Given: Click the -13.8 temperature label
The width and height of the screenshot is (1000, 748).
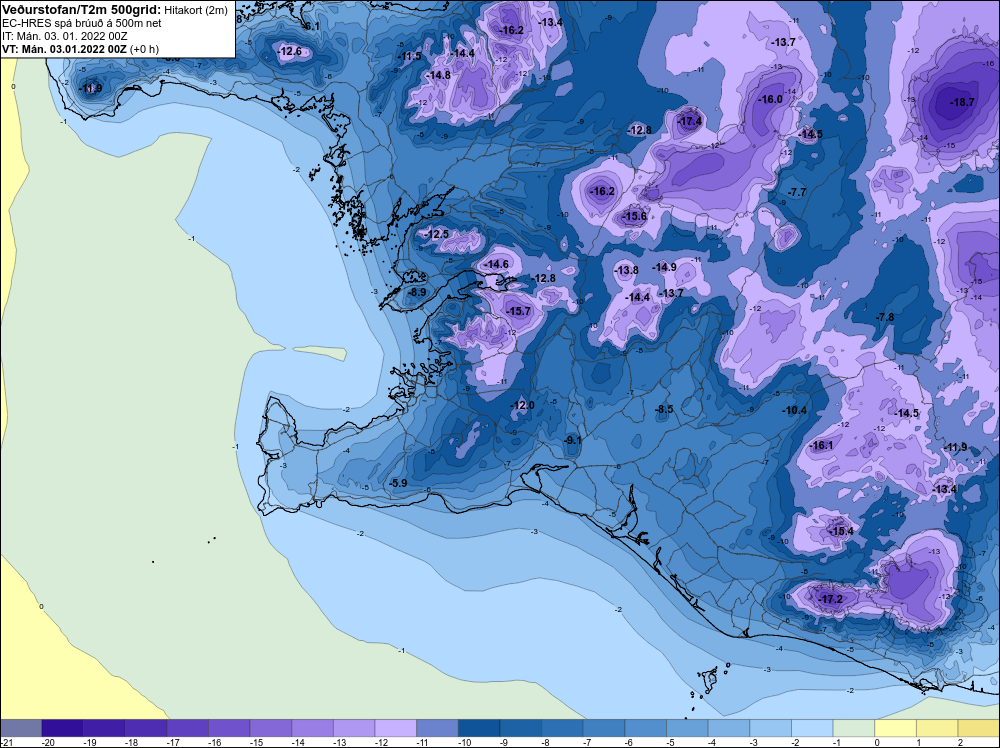Looking at the screenshot, I should [626, 270].
